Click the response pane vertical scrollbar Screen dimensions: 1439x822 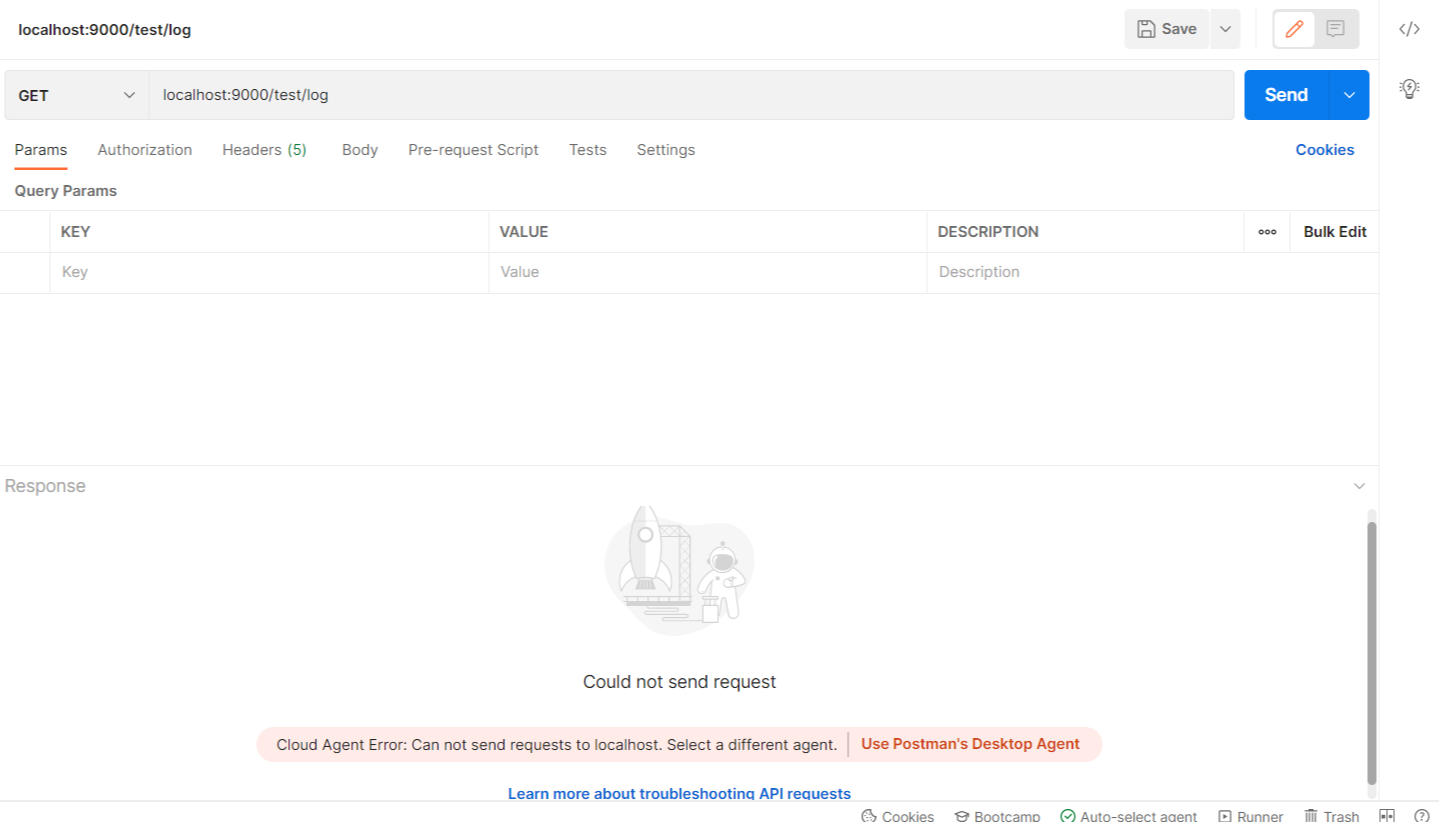coord(1372,653)
